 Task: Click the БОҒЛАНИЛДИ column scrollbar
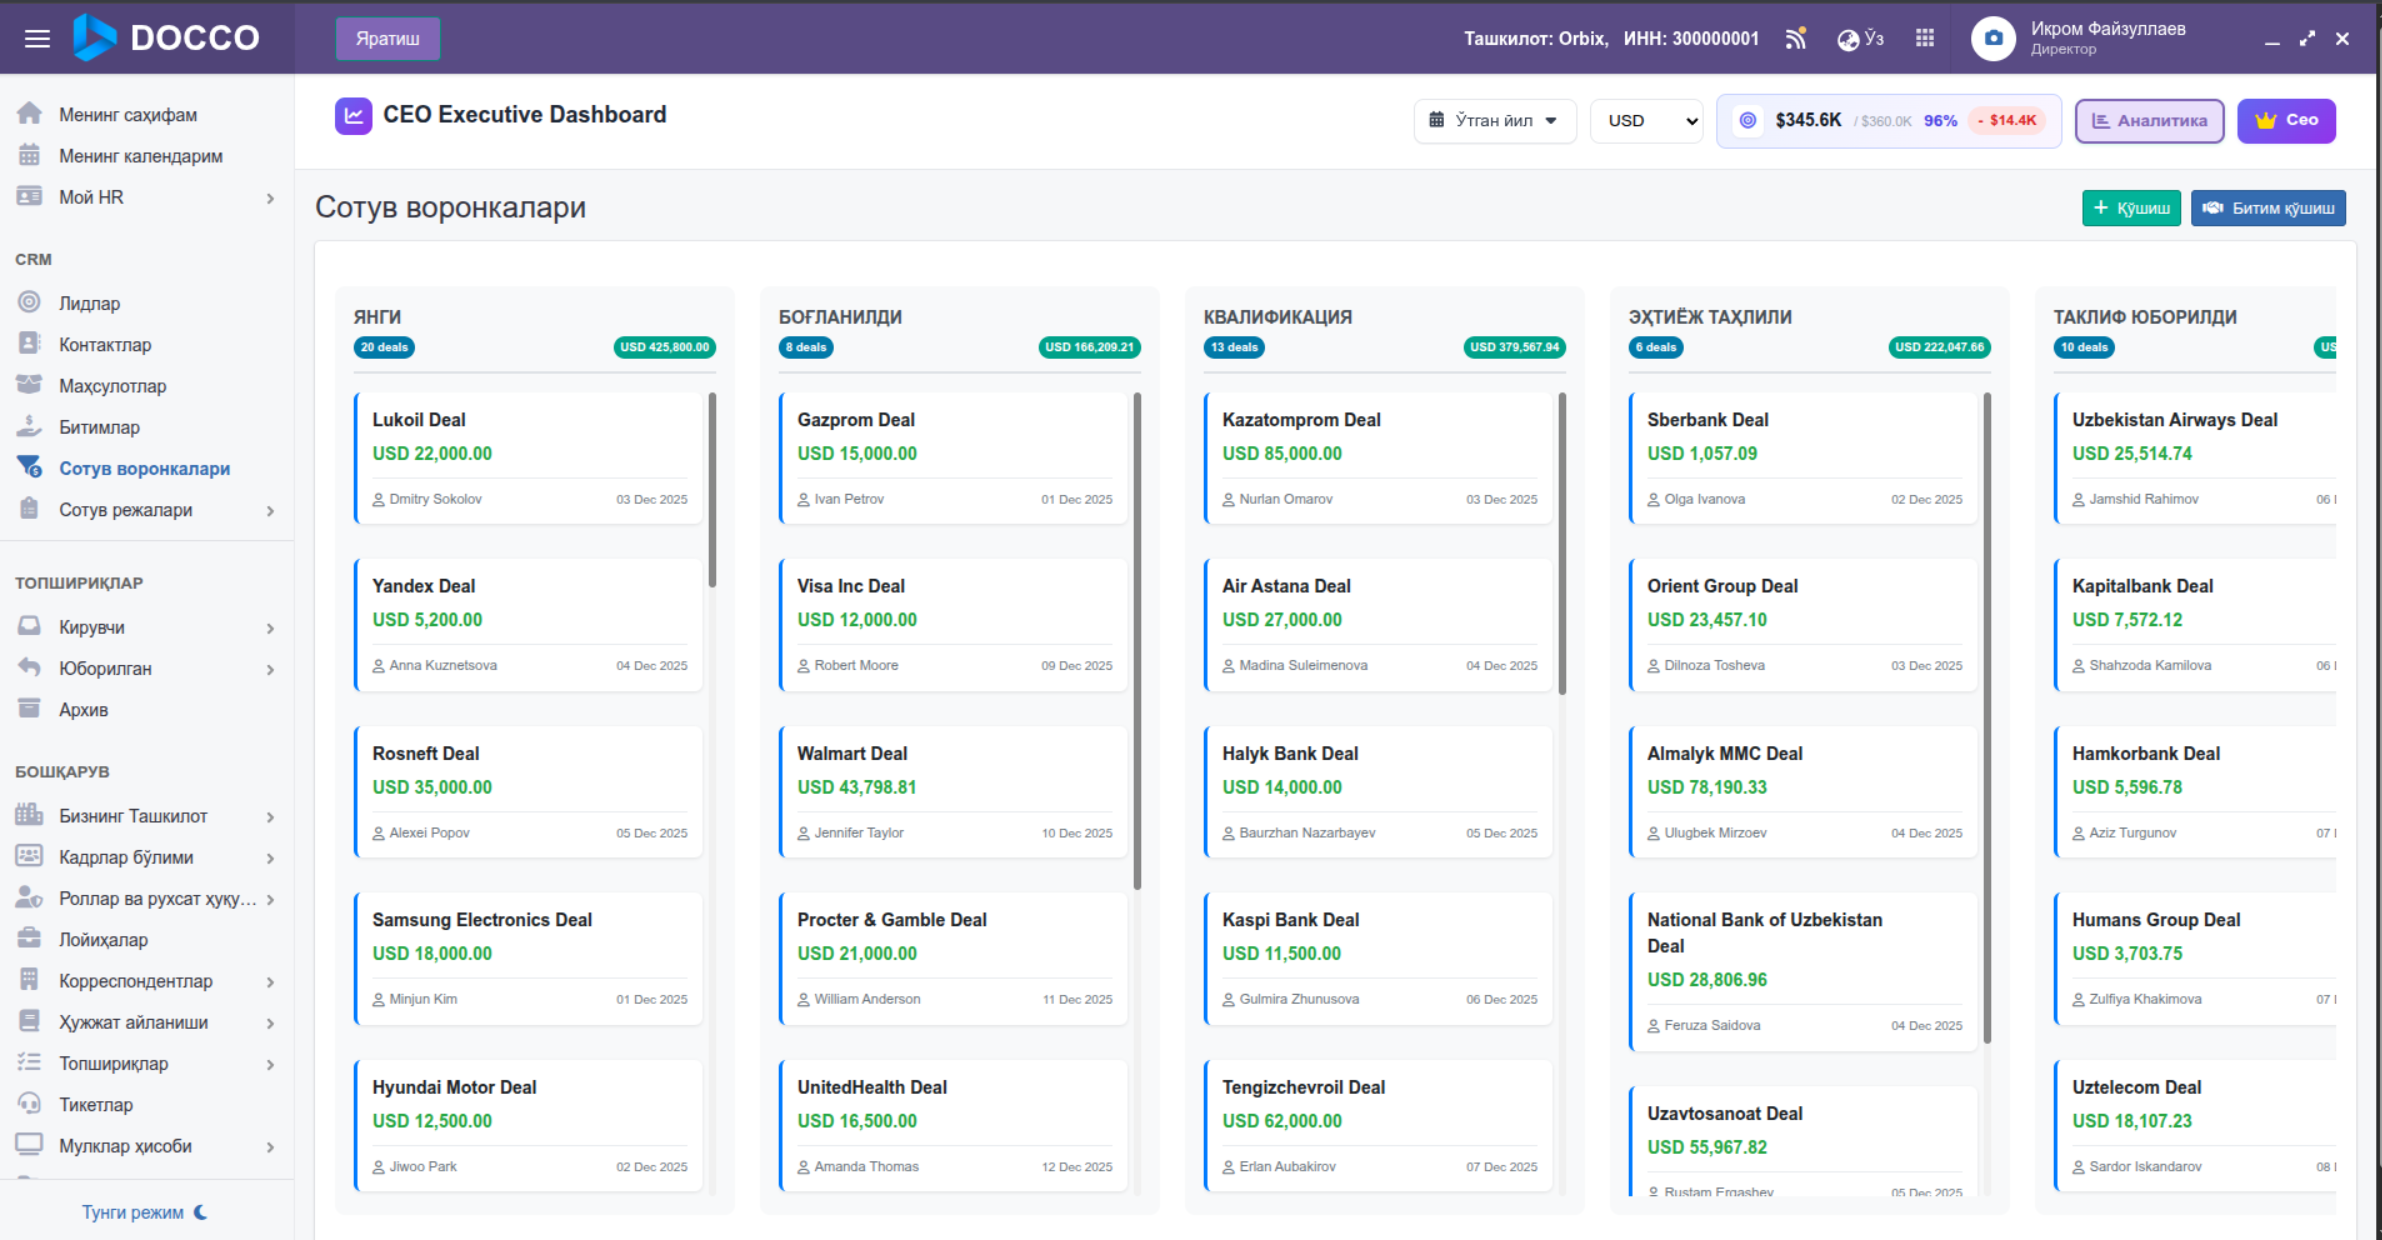(1137, 641)
